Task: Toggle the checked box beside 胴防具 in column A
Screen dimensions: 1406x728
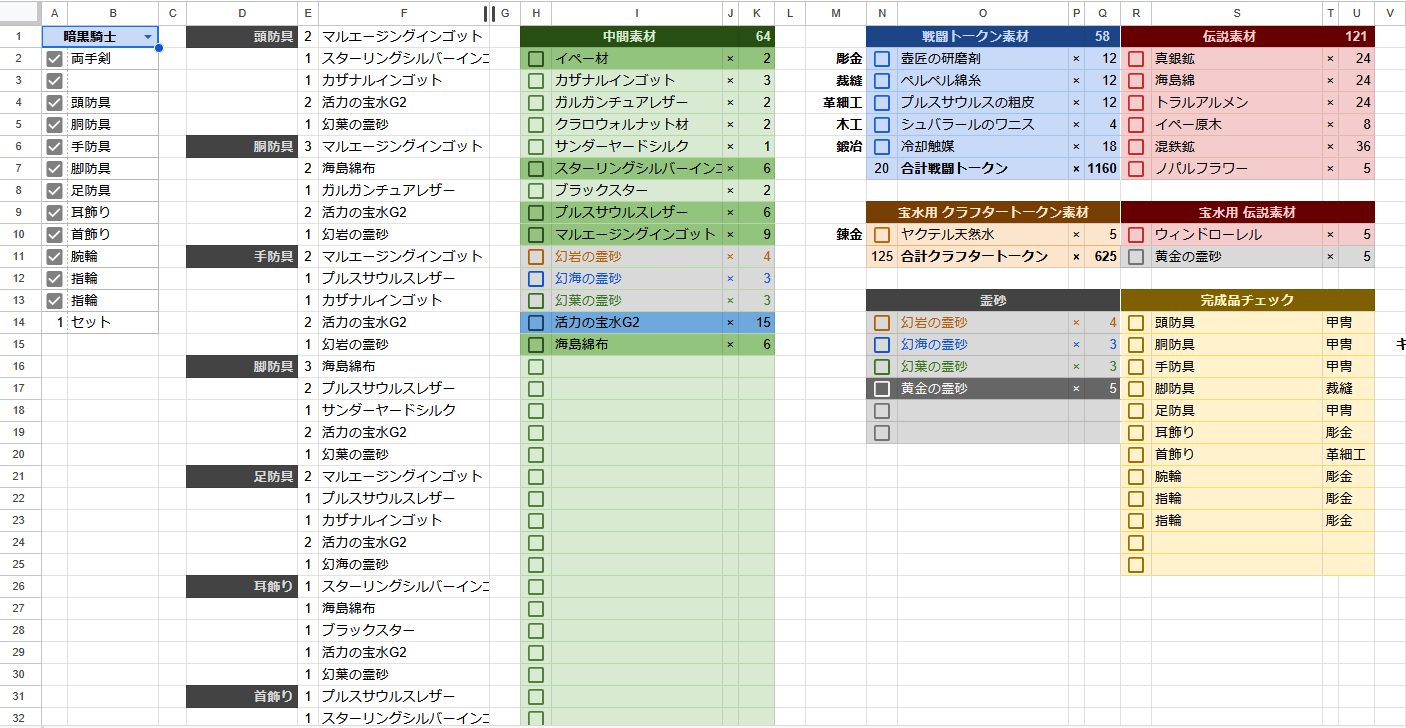Action: point(55,125)
